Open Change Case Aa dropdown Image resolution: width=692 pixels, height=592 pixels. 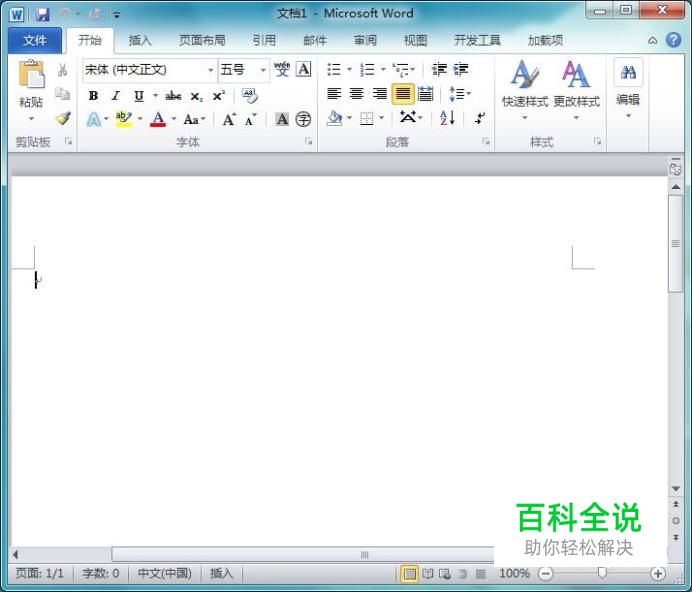pyautogui.click(x=195, y=120)
